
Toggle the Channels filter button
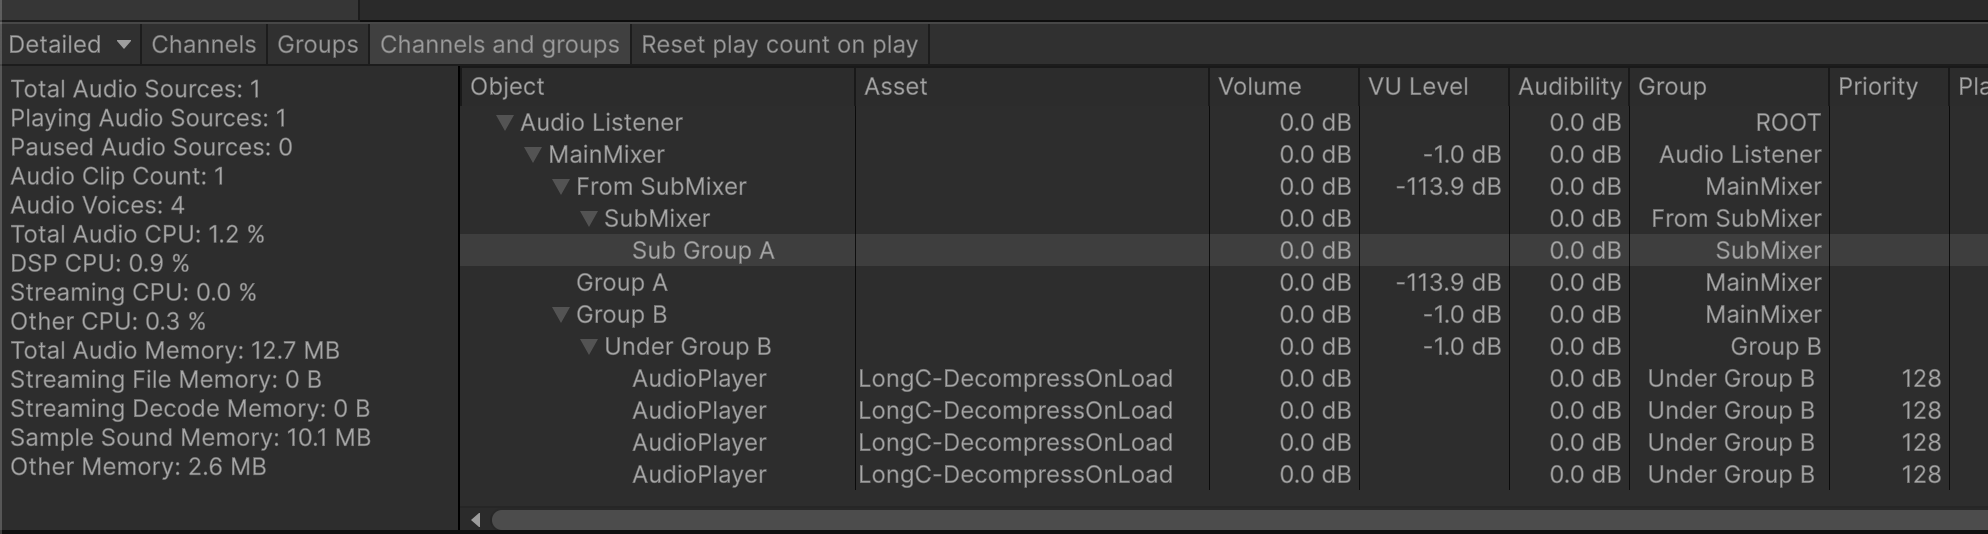tap(203, 45)
